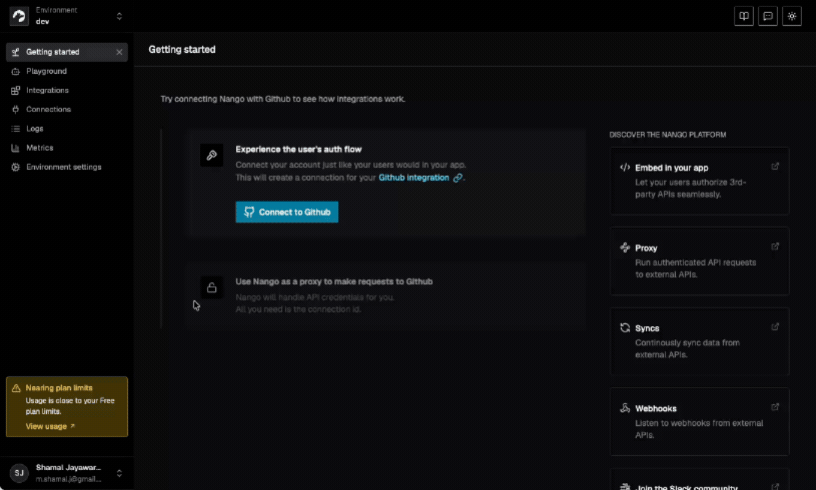The width and height of the screenshot is (816, 490).
Task: Click the SJ user avatar
Action: (x=19, y=473)
